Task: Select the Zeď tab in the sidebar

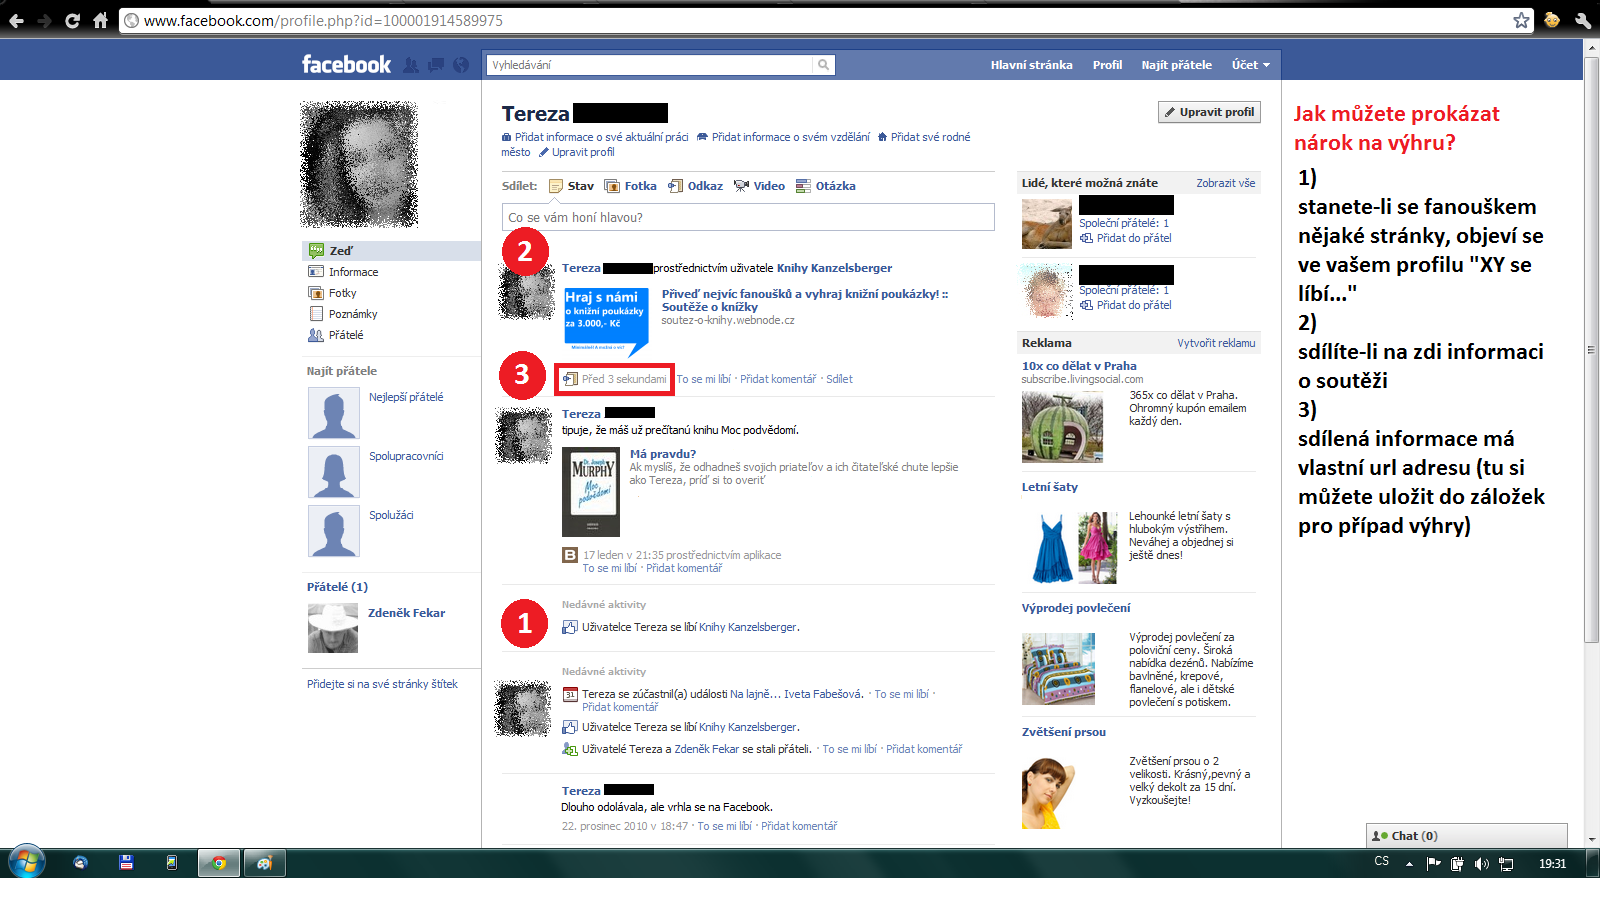Action: [x=391, y=251]
